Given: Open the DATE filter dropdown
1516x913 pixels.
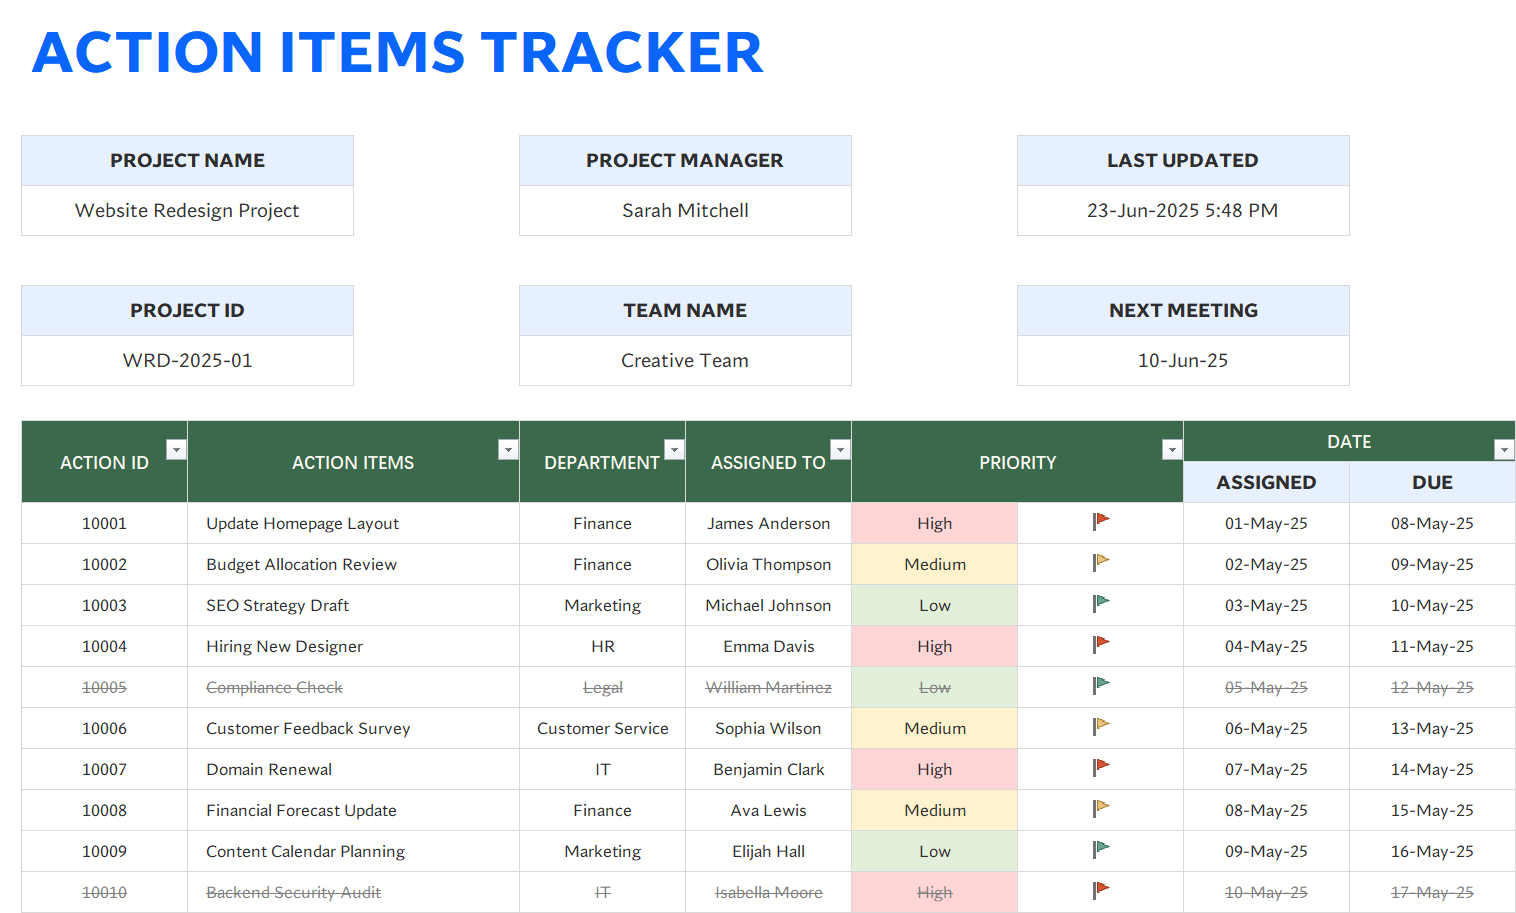Looking at the screenshot, I should tap(1504, 450).
